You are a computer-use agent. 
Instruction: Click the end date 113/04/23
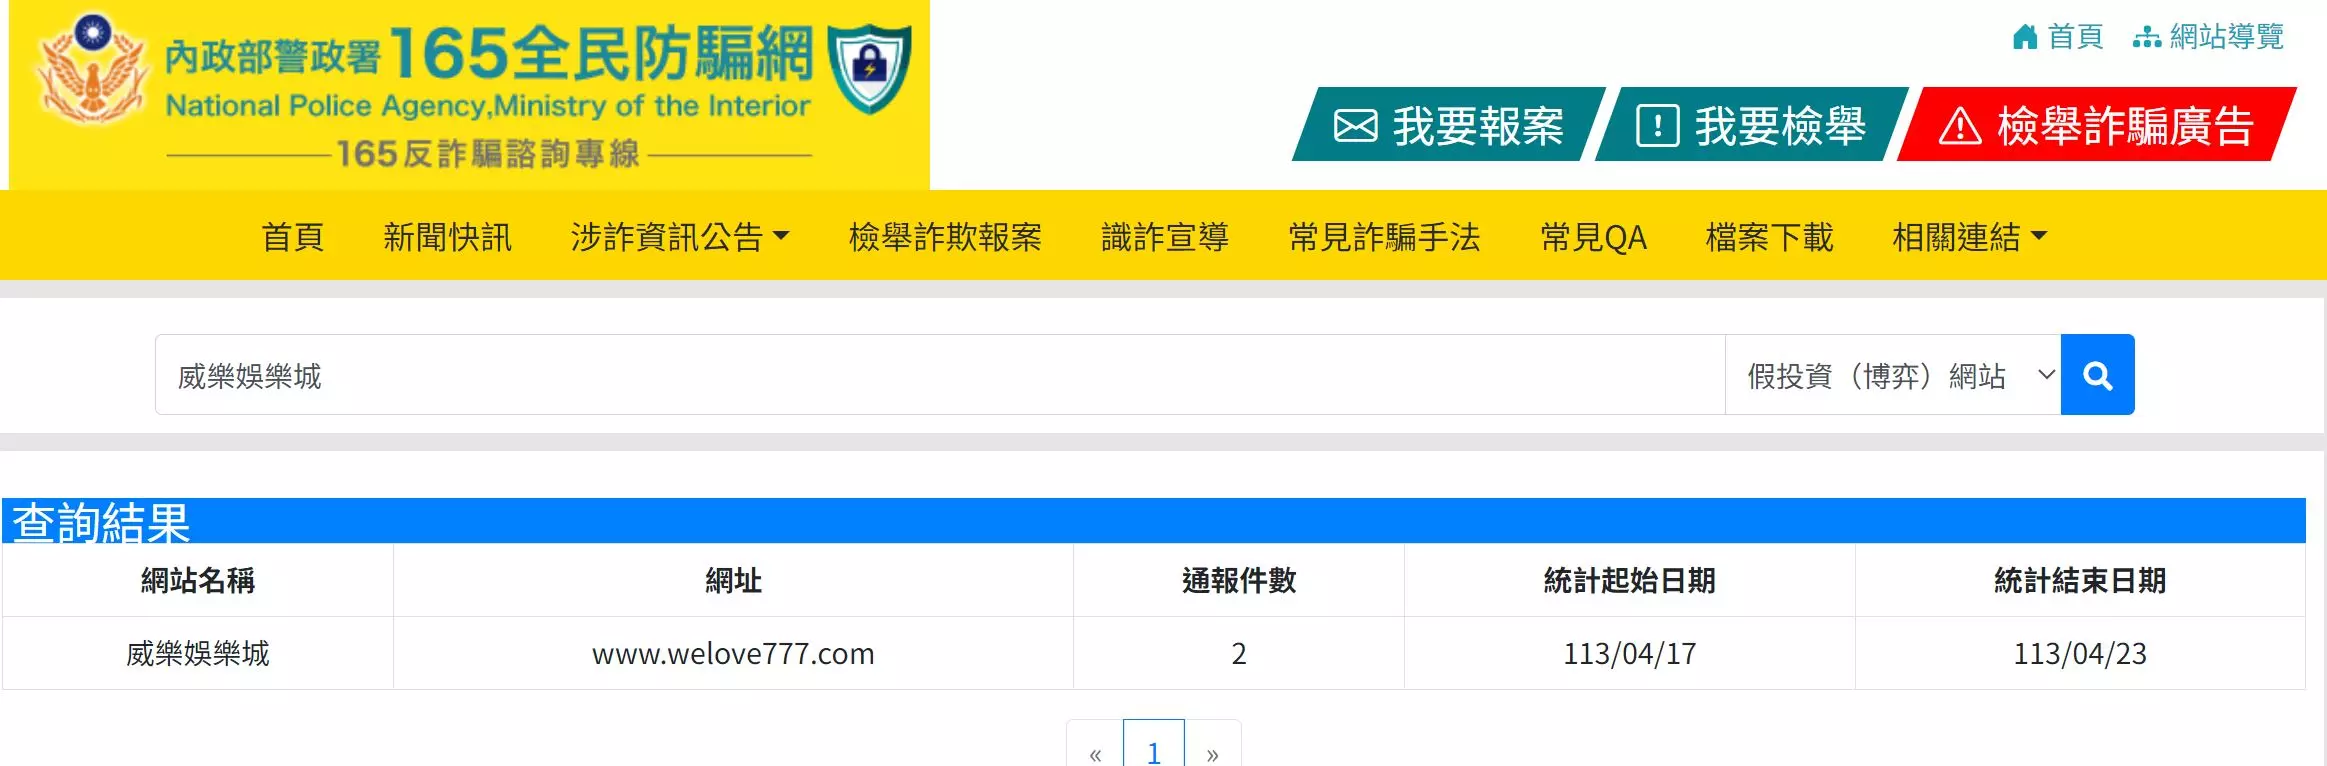pyautogui.click(x=2080, y=653)
